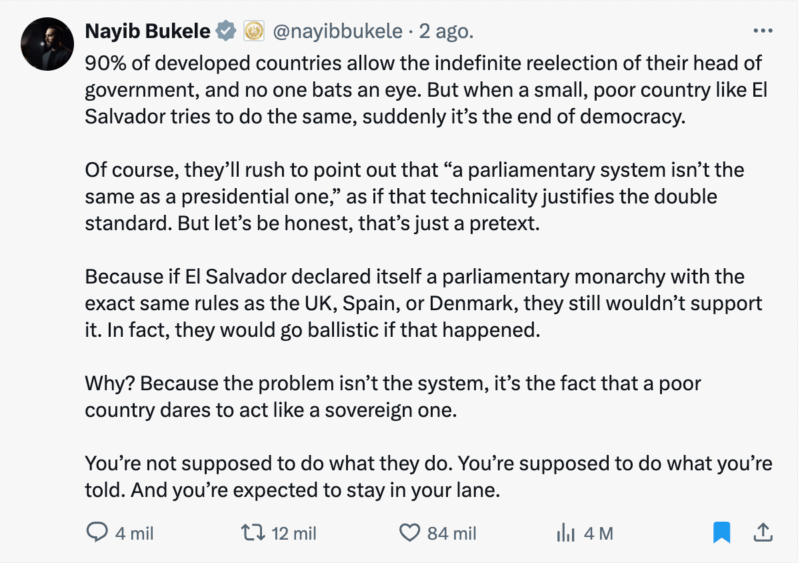Open Nayib Bukele's profile picture

46,44
